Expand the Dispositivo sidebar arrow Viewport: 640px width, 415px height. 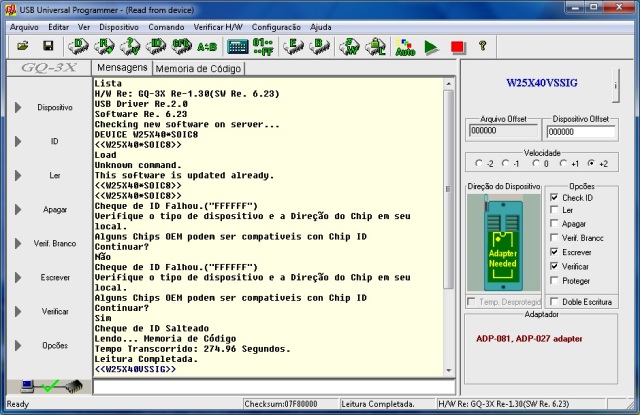[x=18, y=108]
